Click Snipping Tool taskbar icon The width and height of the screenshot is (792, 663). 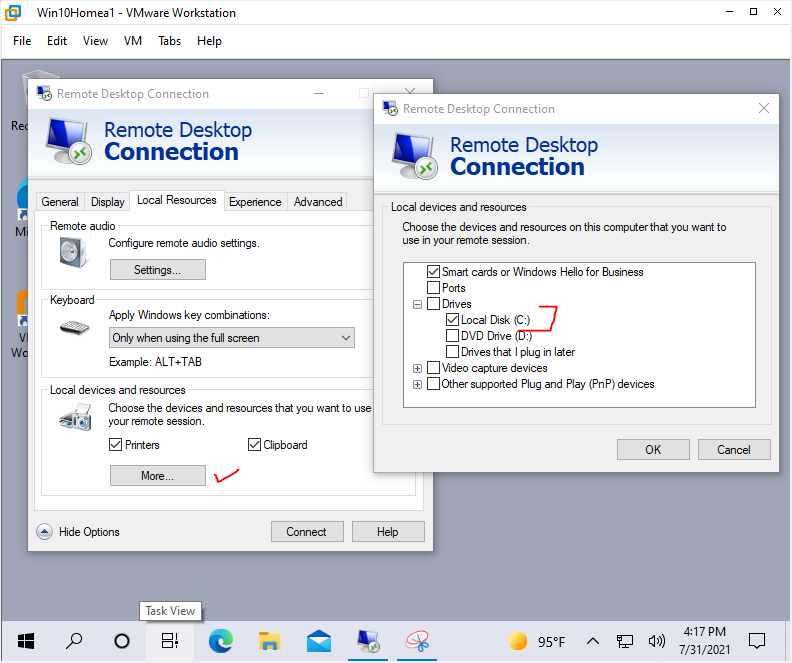[417, 641]
